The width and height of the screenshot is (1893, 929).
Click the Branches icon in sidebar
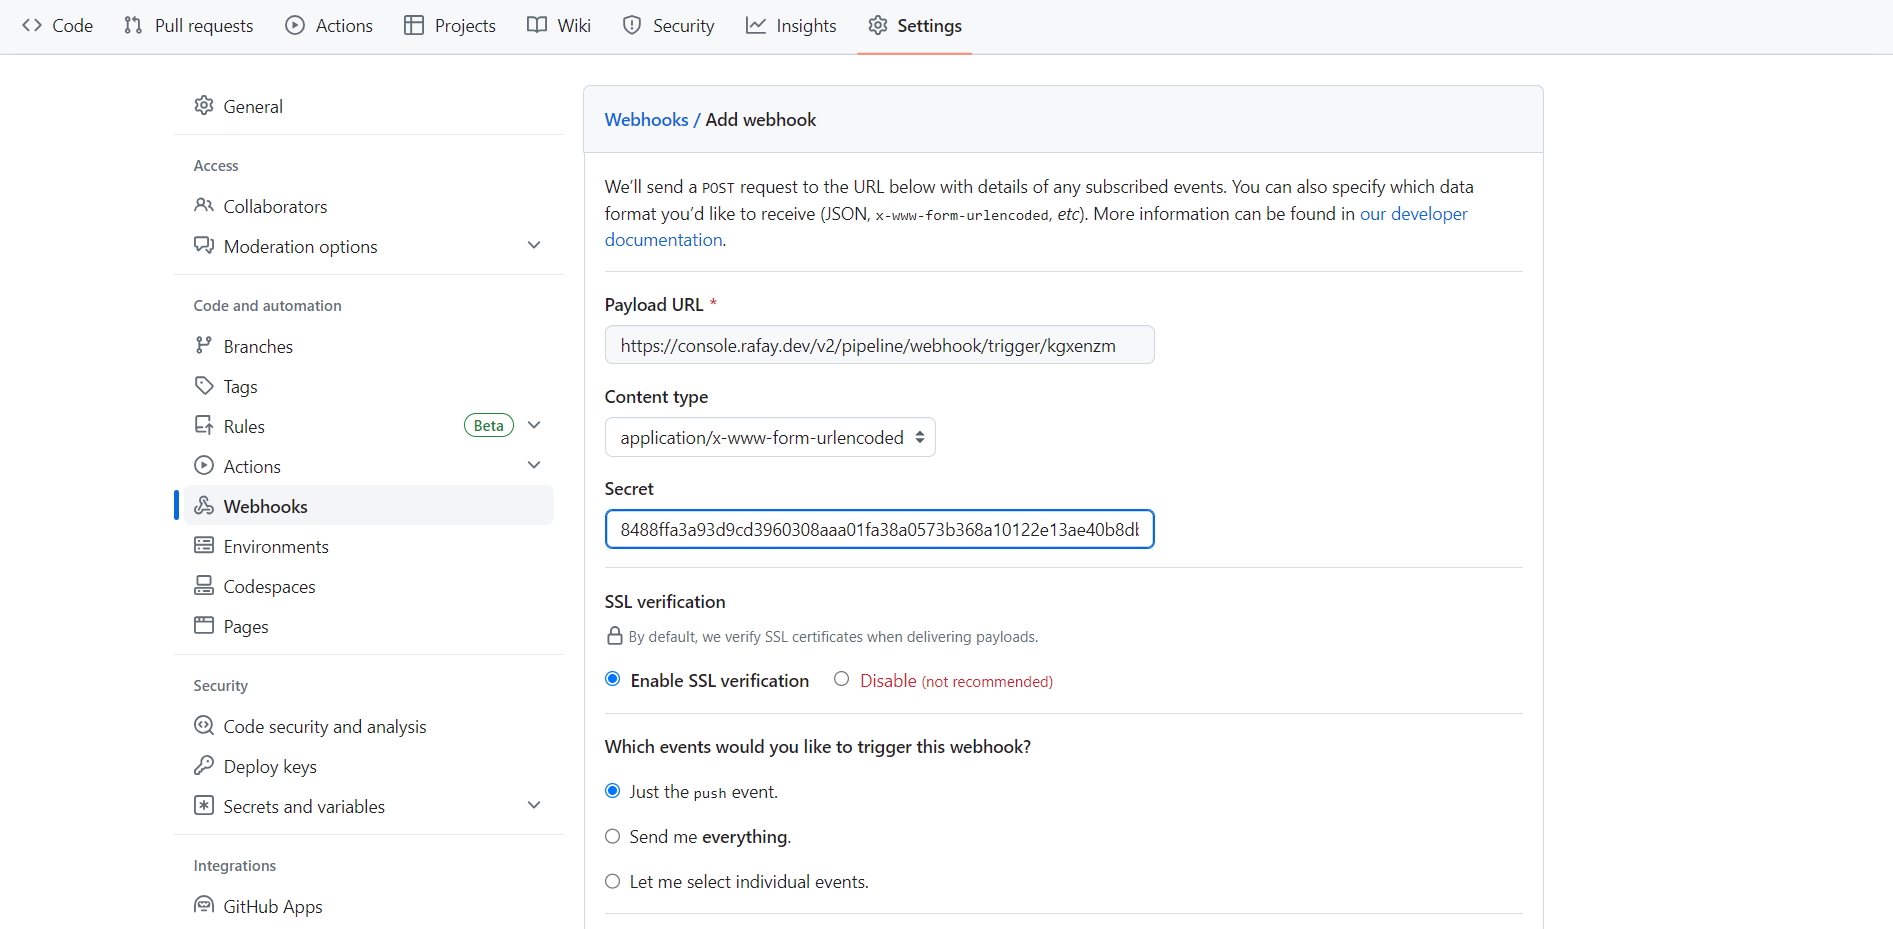tap(204, 346)
